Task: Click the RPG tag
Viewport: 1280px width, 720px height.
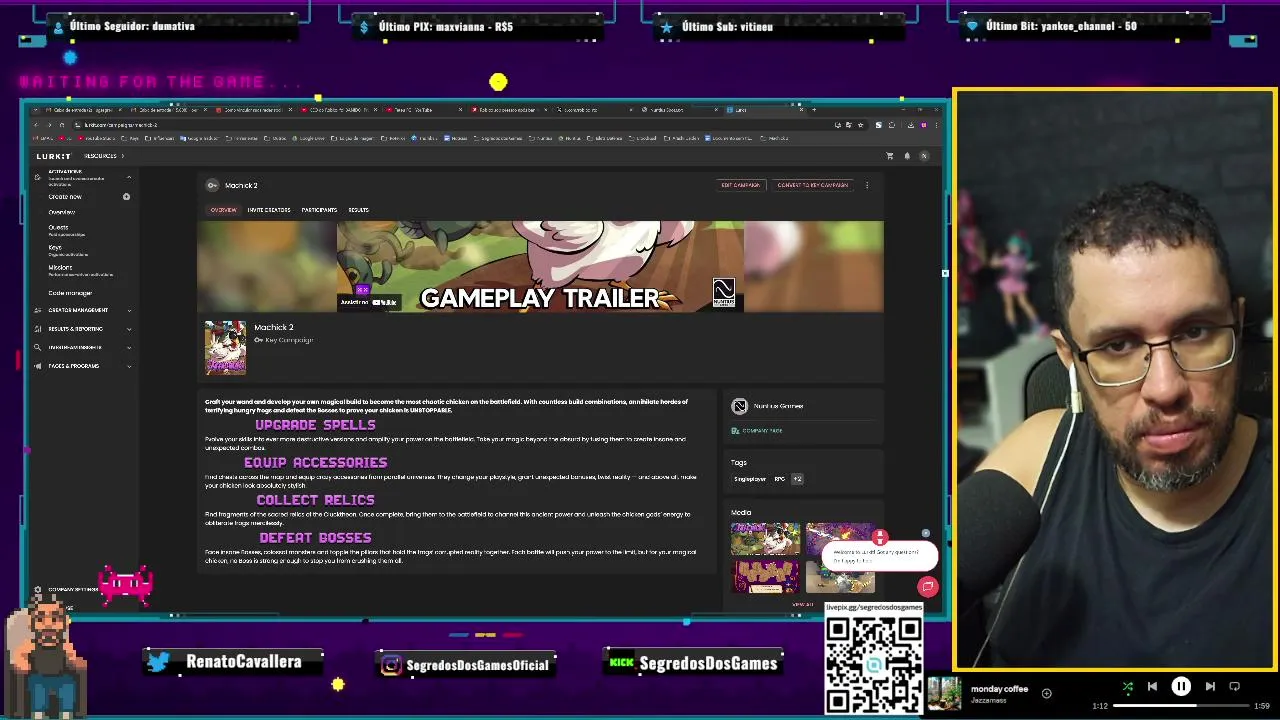Action: [x=779, y=479]
